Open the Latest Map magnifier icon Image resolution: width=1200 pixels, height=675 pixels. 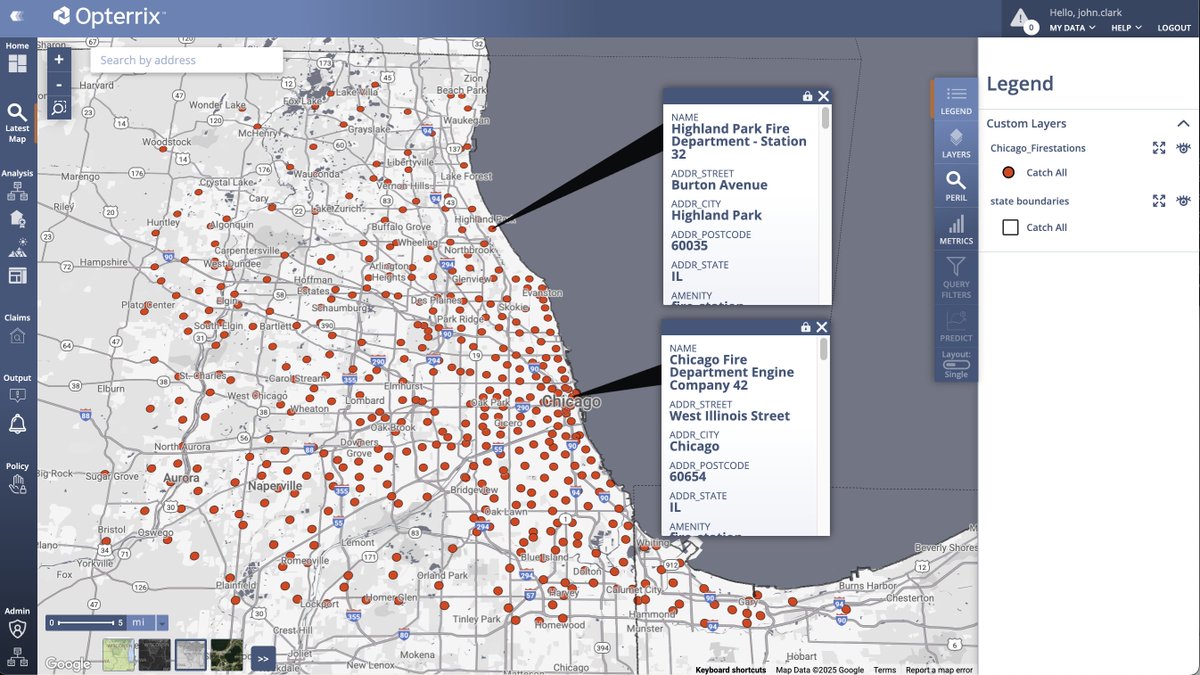click(17, 112)
